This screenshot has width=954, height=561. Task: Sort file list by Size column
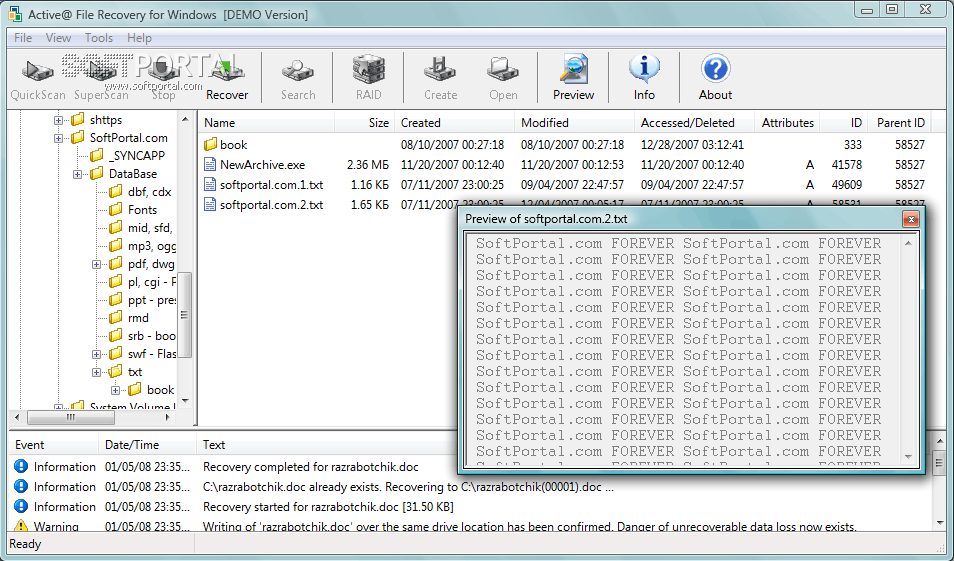pos(364,122)
